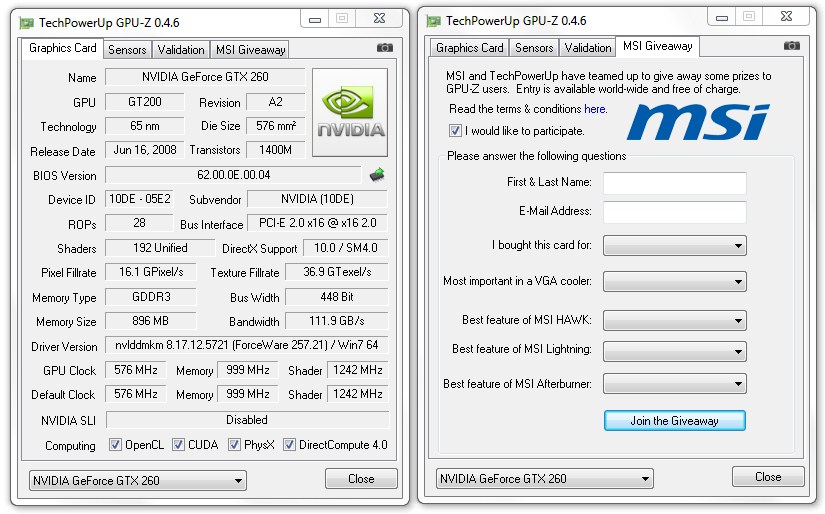Click the ROPs value 28
825x514 pixels.
click(x=139, y=223)
